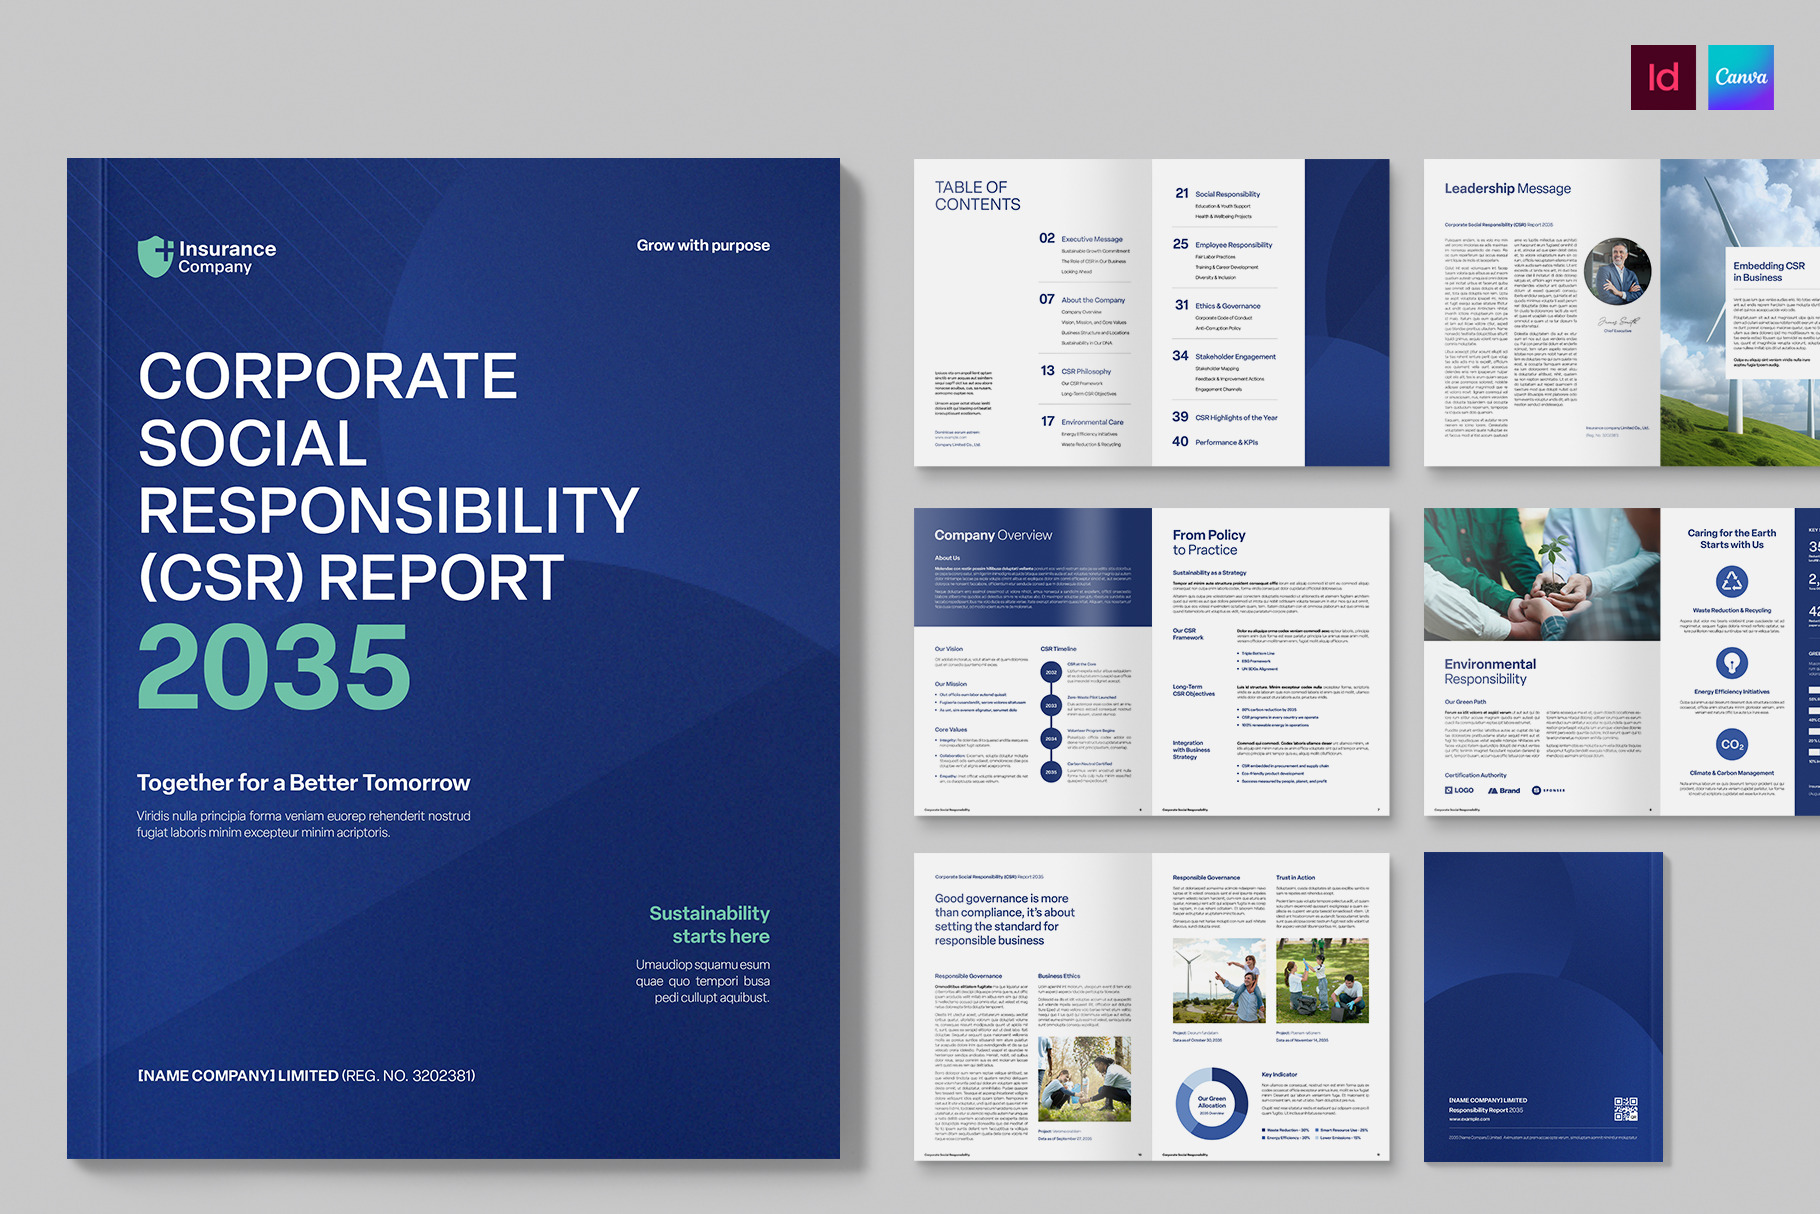1820x1214 pixels.
Task: Select the Our Green Allocation donut chart
Action: 1211,1103
